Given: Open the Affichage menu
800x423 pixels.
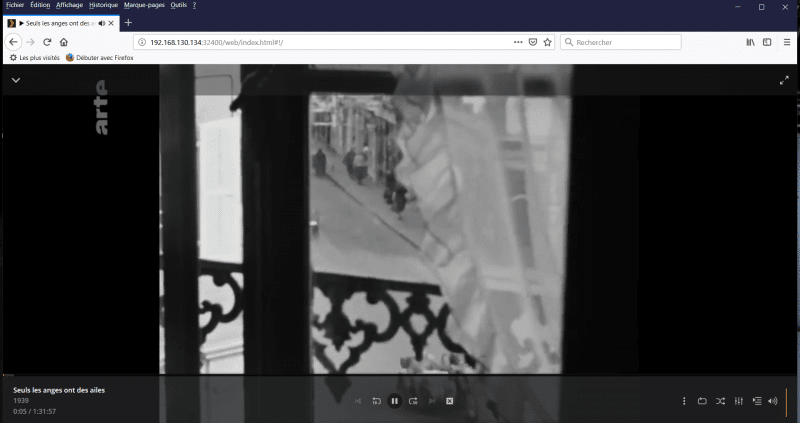Looking at the screenshot, I should click(x=69, y=5).
